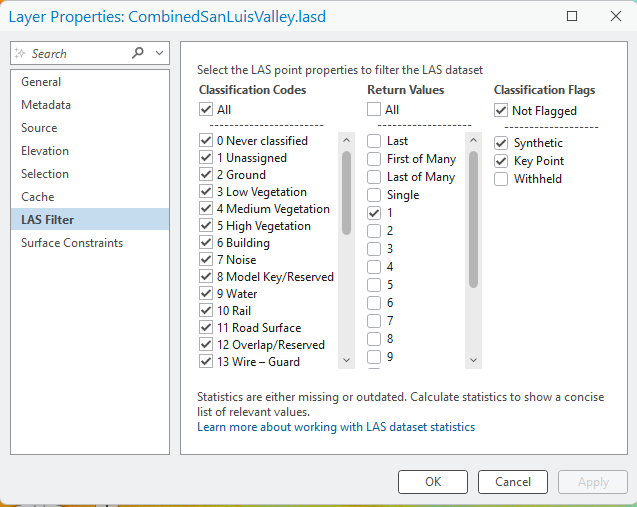Click Classification Codes scroll down arrow
This screenshot has height=507, width=637.
347,360
